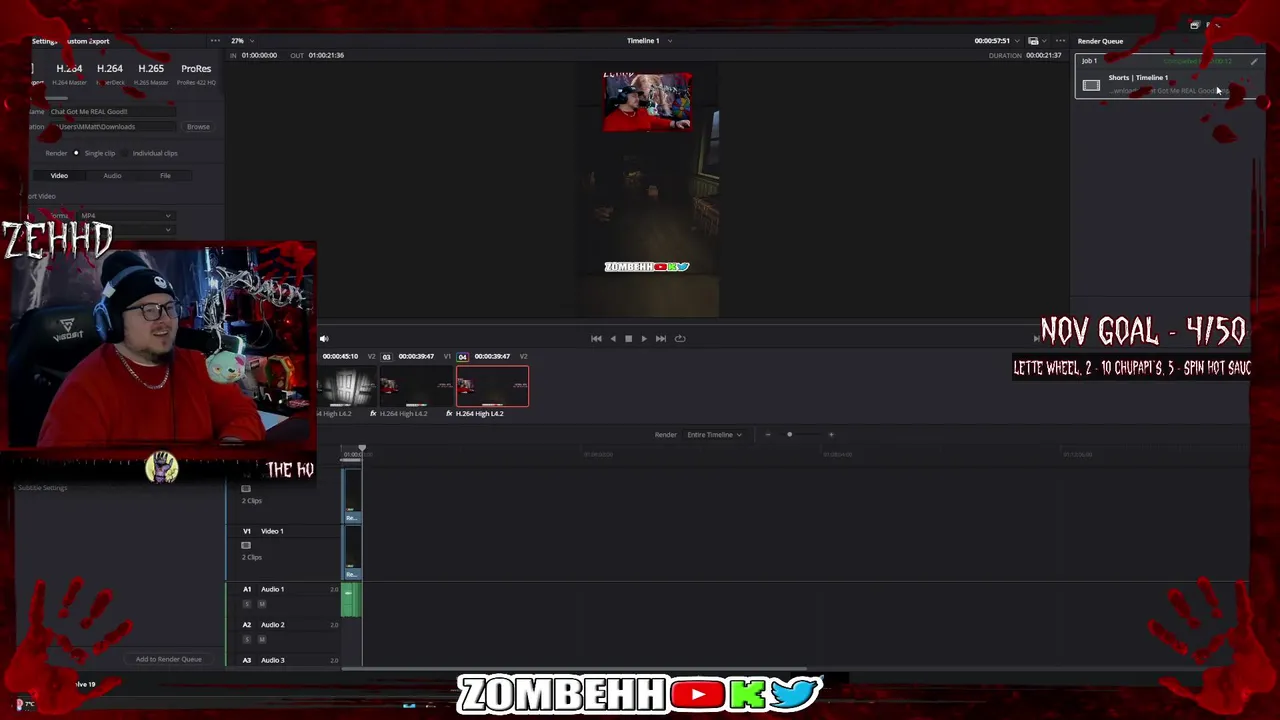
Task: Select the Audio 3 track label
Action: [x=272, y=660]
